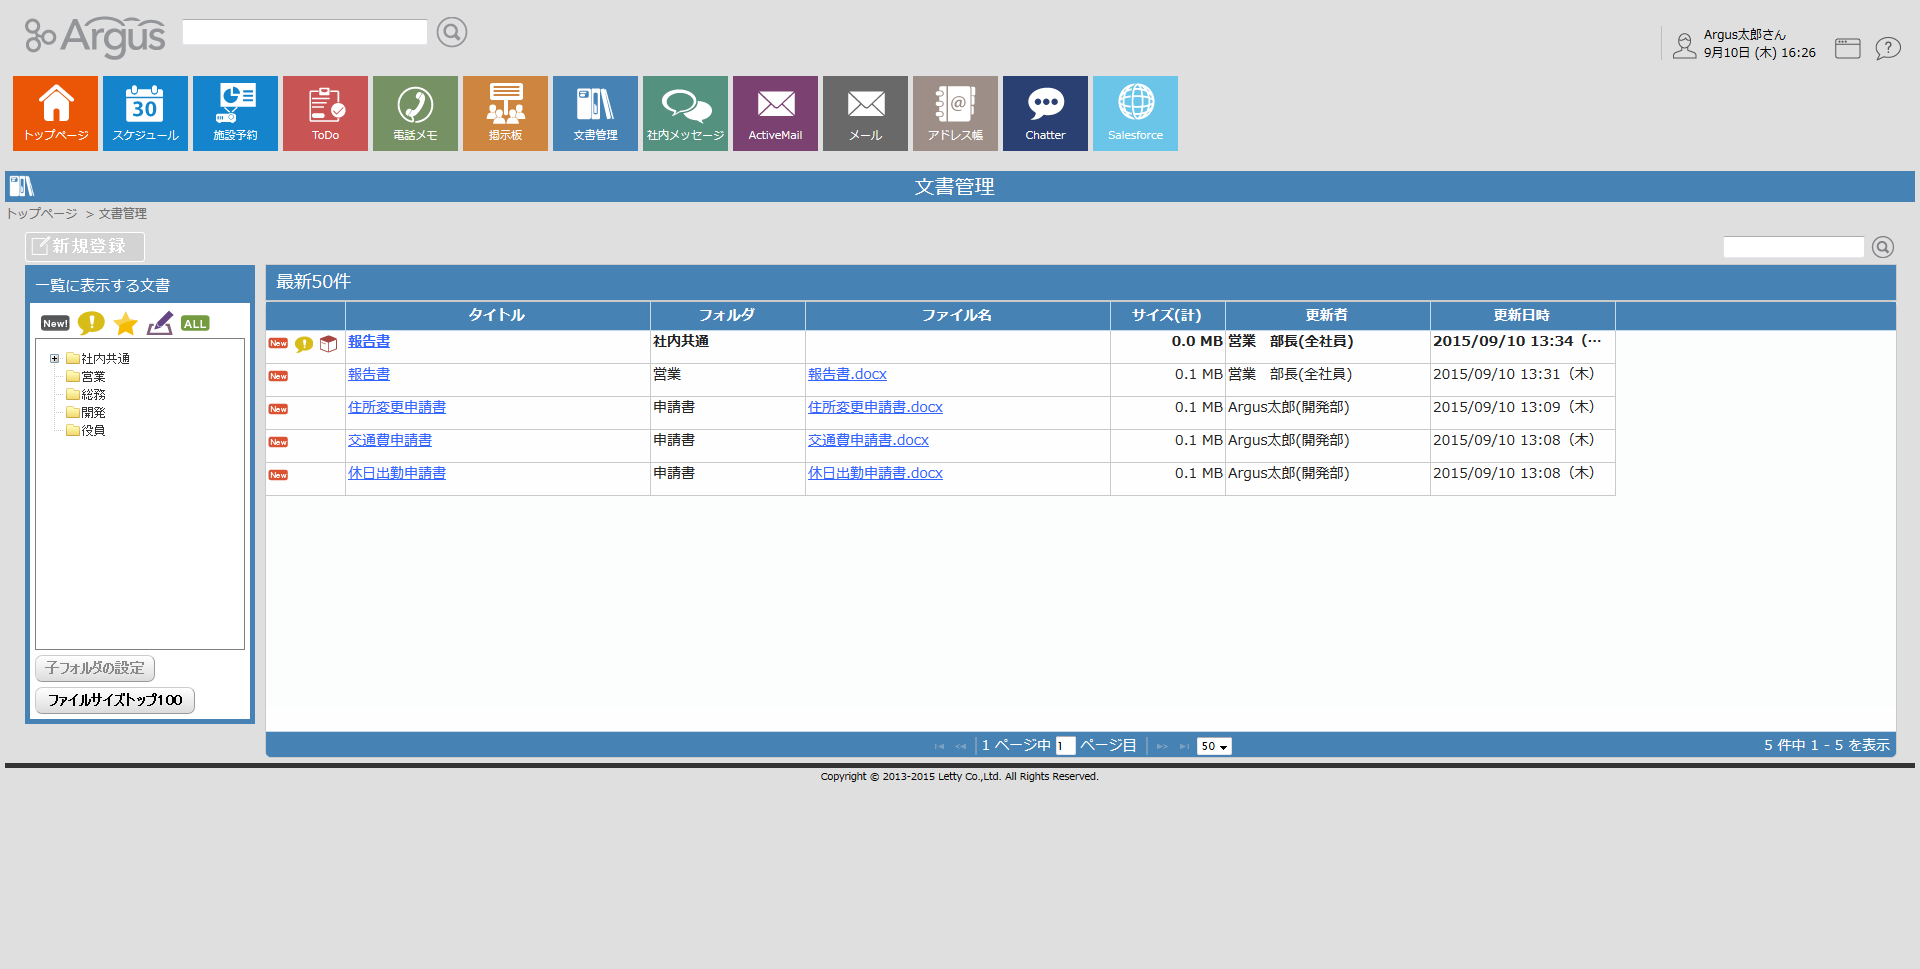The width and height of the screenshot is (1920, 969).
Task: Click the top global search magnifier icon
Action: [x=452, y=32]
